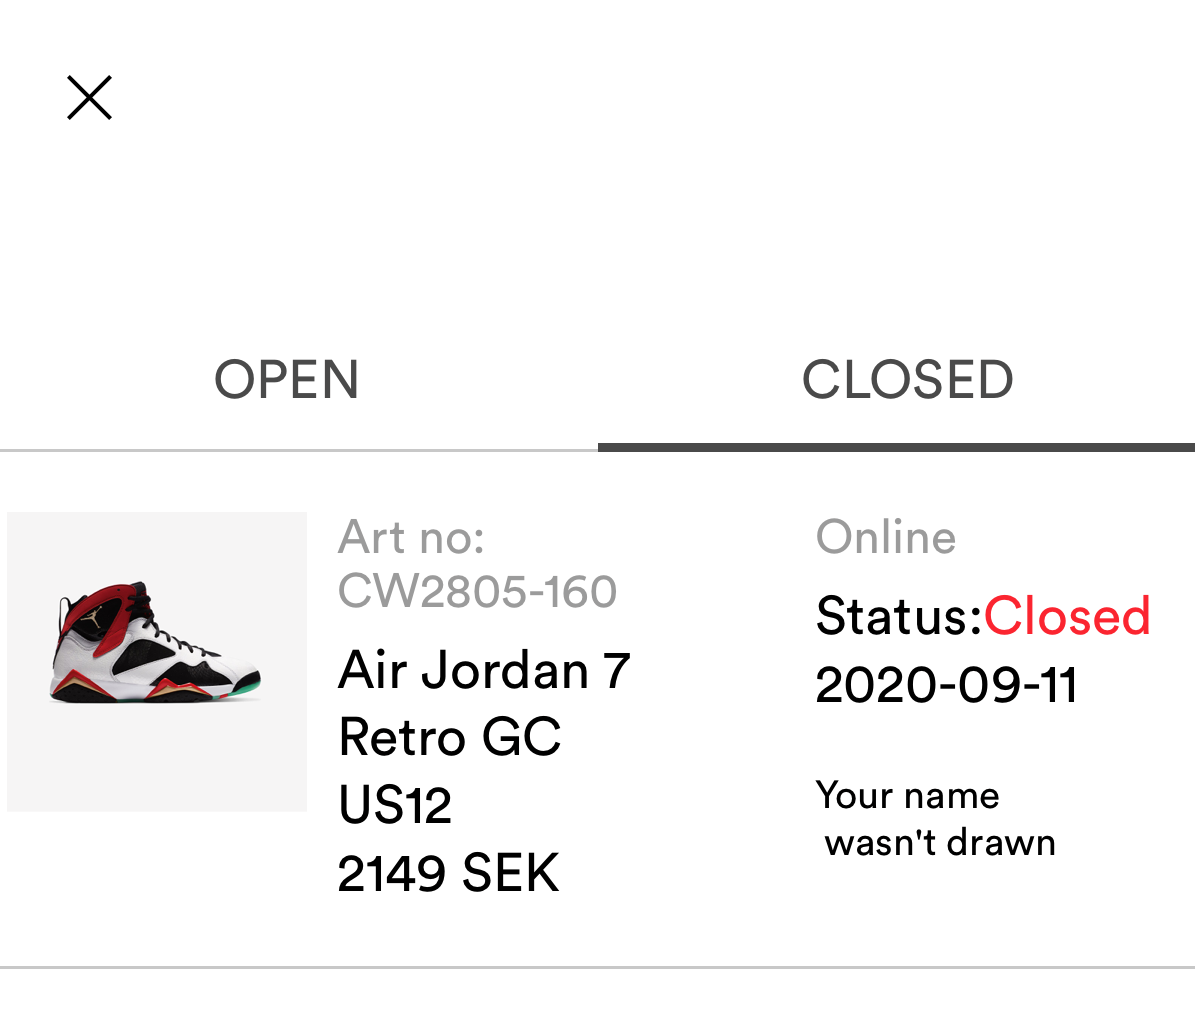The height and width of the screenshot is (1017, 1195).
Task: Click the Online label
Action: 886,537
